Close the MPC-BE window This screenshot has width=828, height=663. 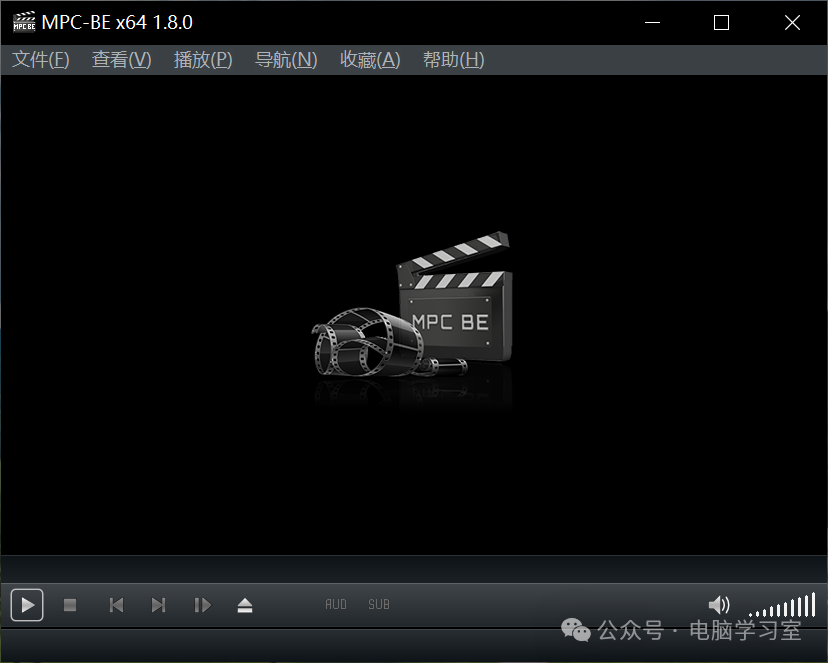click(792, 22)
